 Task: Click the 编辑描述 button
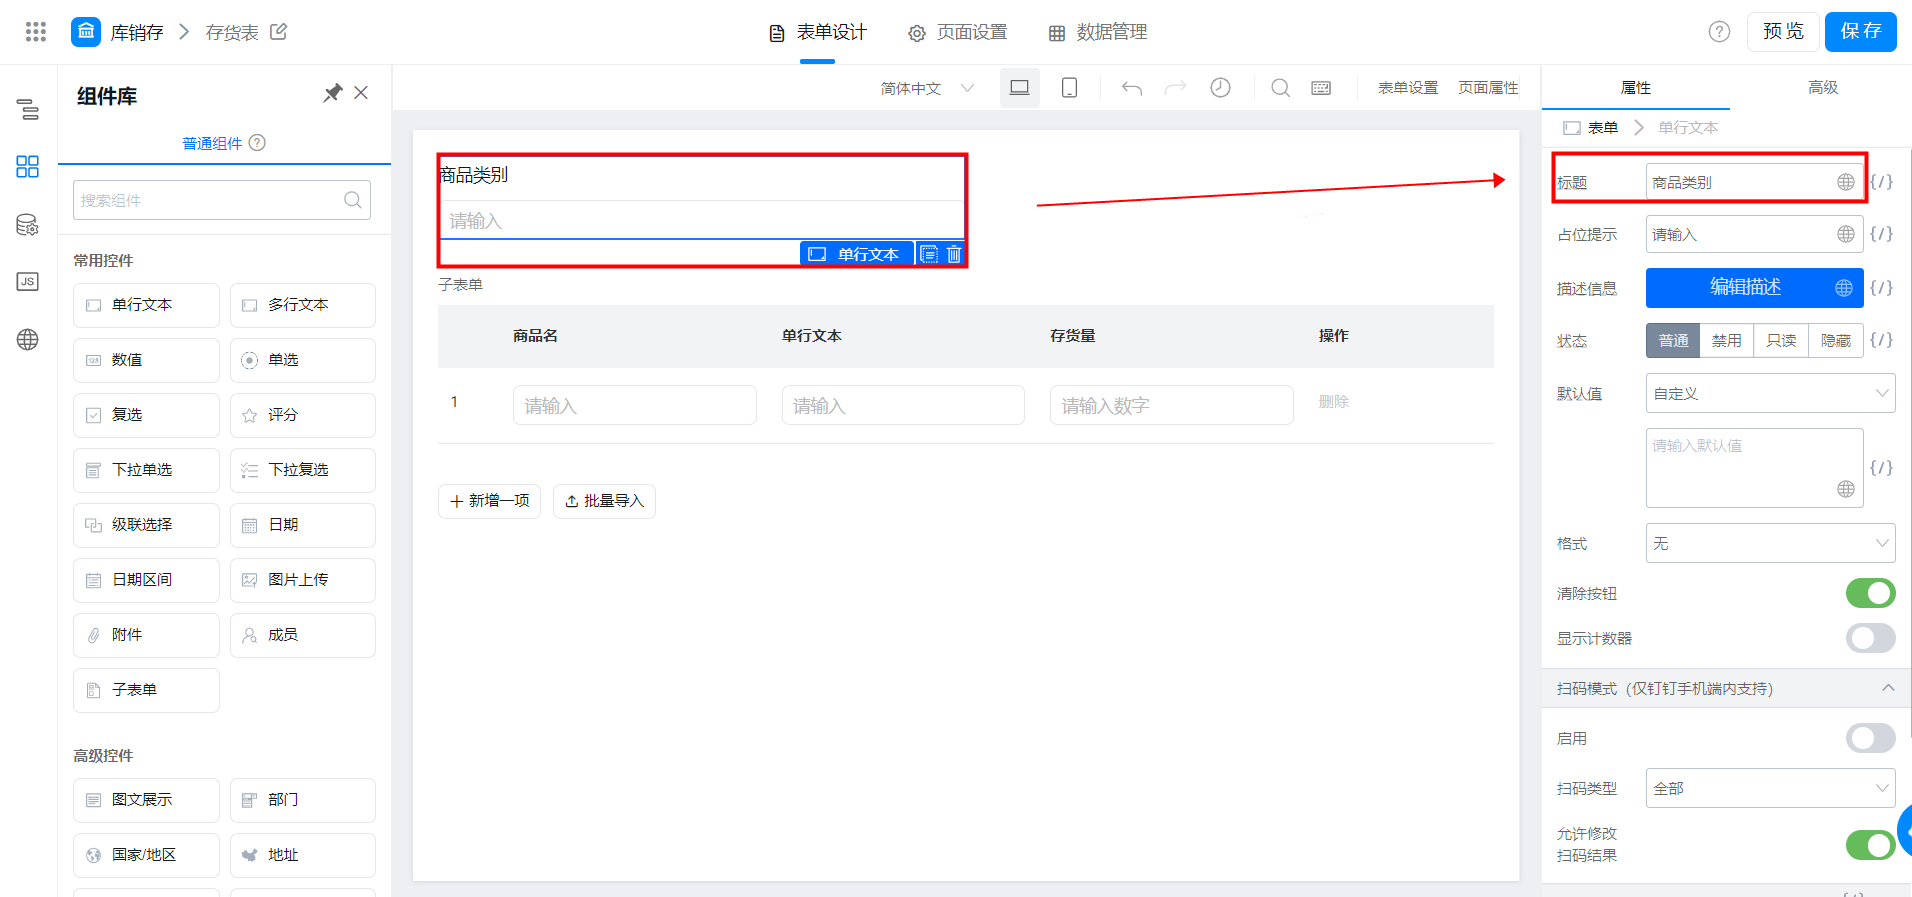pyautogui.click(x=1755, y=288)
